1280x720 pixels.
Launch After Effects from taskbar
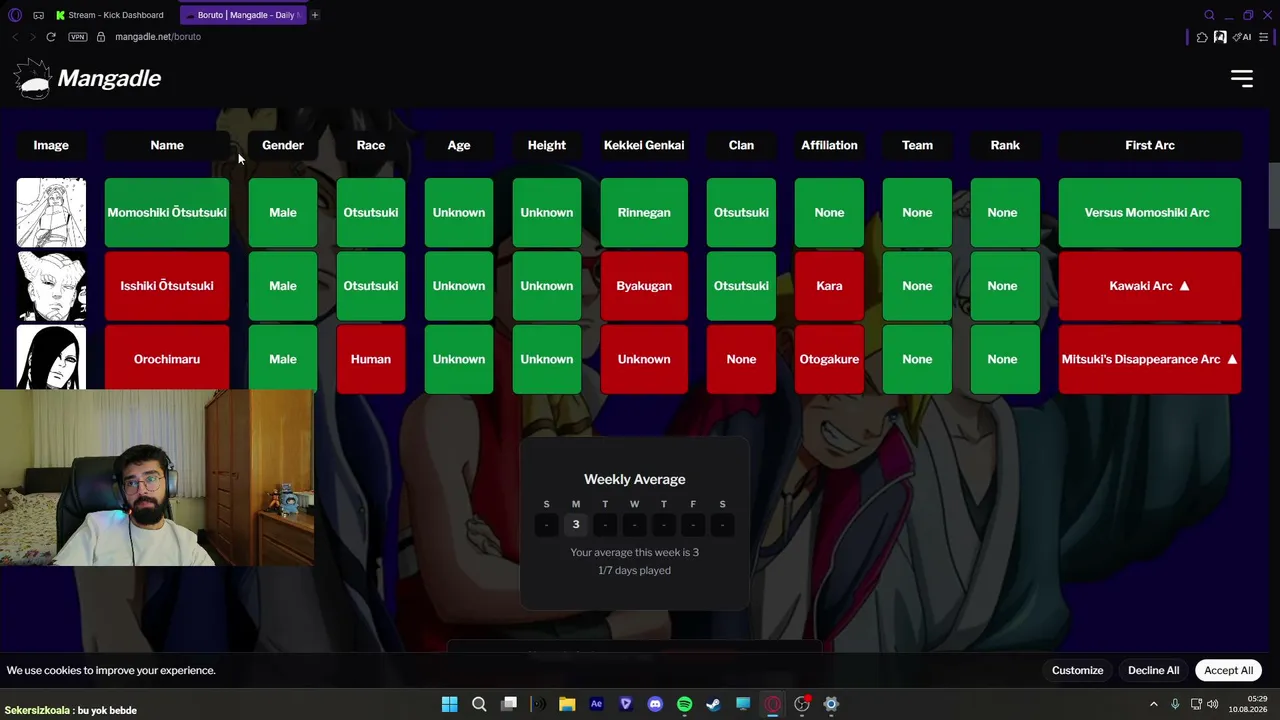[x=596, y=704]
